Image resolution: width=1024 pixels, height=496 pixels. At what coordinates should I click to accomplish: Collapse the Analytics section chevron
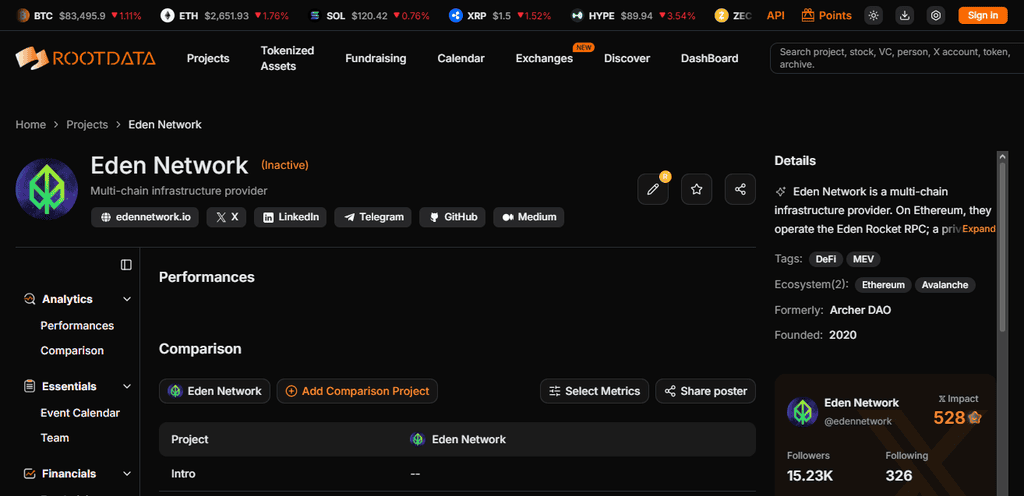[127, 299]
